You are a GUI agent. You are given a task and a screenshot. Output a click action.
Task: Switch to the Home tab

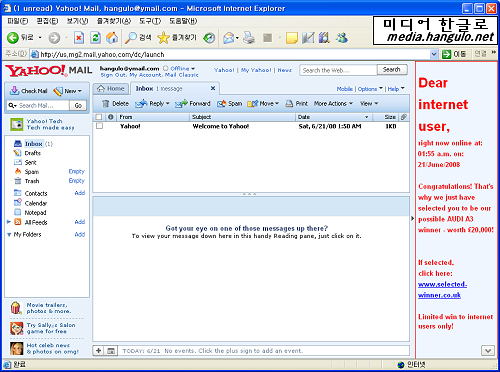point(111,89)
